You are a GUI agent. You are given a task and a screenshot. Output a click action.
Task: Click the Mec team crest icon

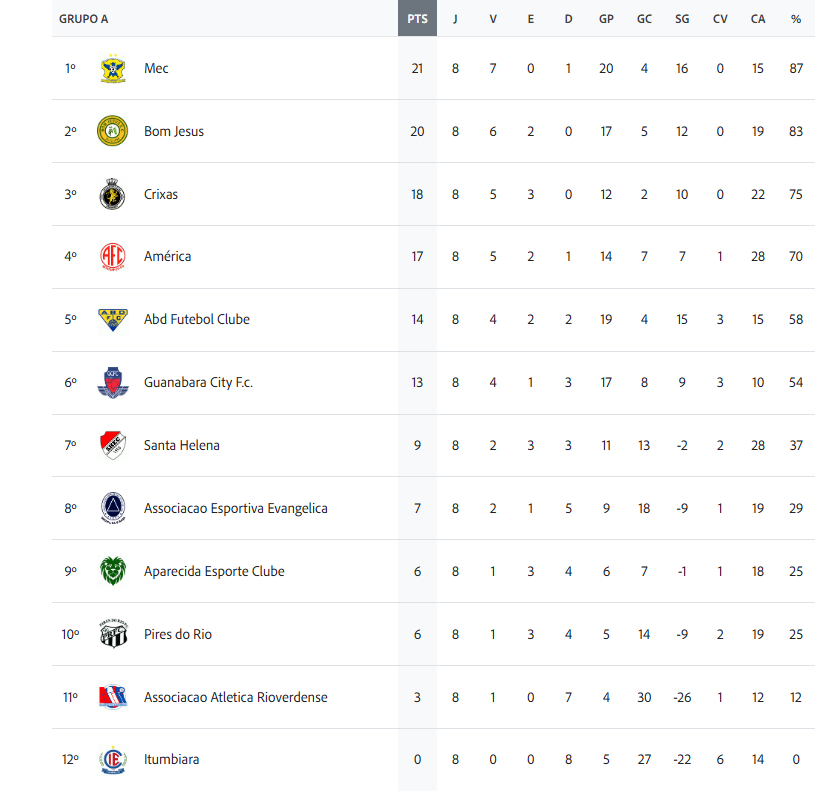pyautogui.click(x=113, y=68)
